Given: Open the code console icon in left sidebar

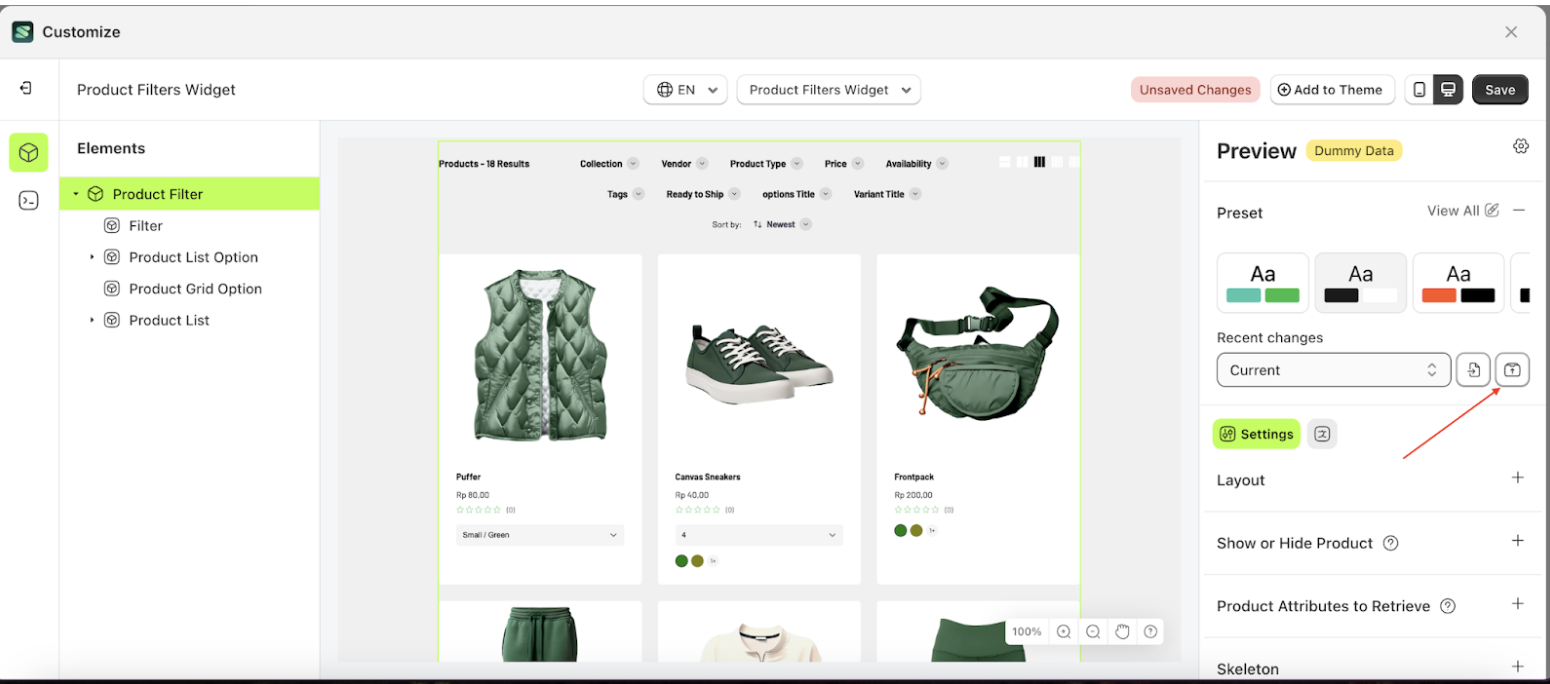Looking at the screenshot, I should (x=29, y=201).
